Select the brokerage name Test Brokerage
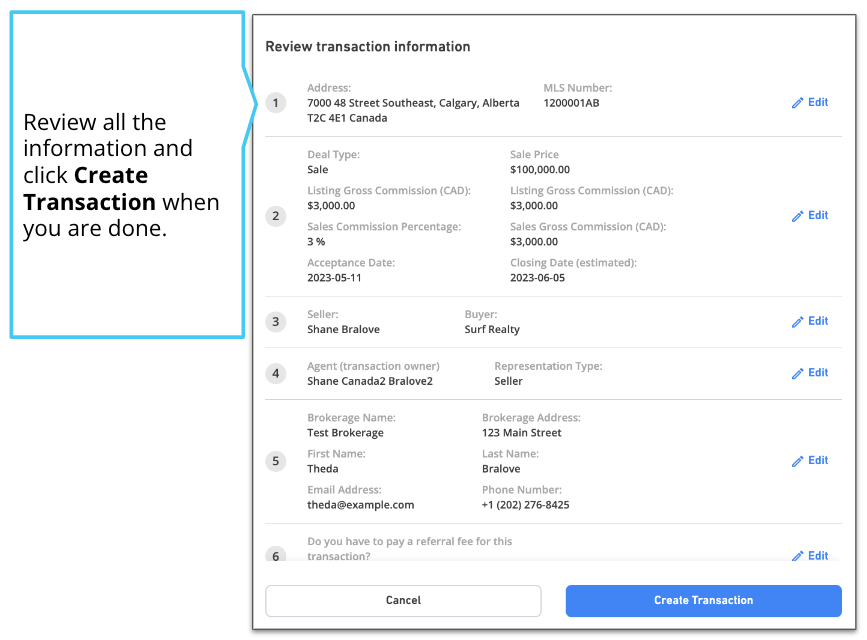Viewport: 867px width, 640px height. point(346,433)
